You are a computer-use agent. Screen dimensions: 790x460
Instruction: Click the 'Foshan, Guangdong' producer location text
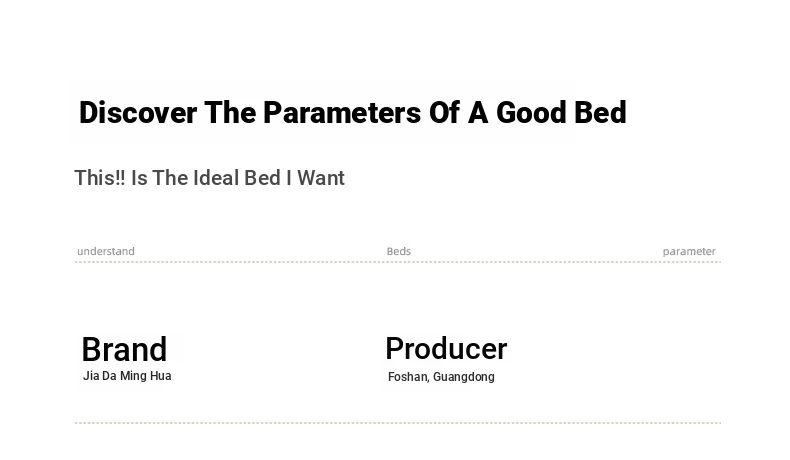coord(441,377)
